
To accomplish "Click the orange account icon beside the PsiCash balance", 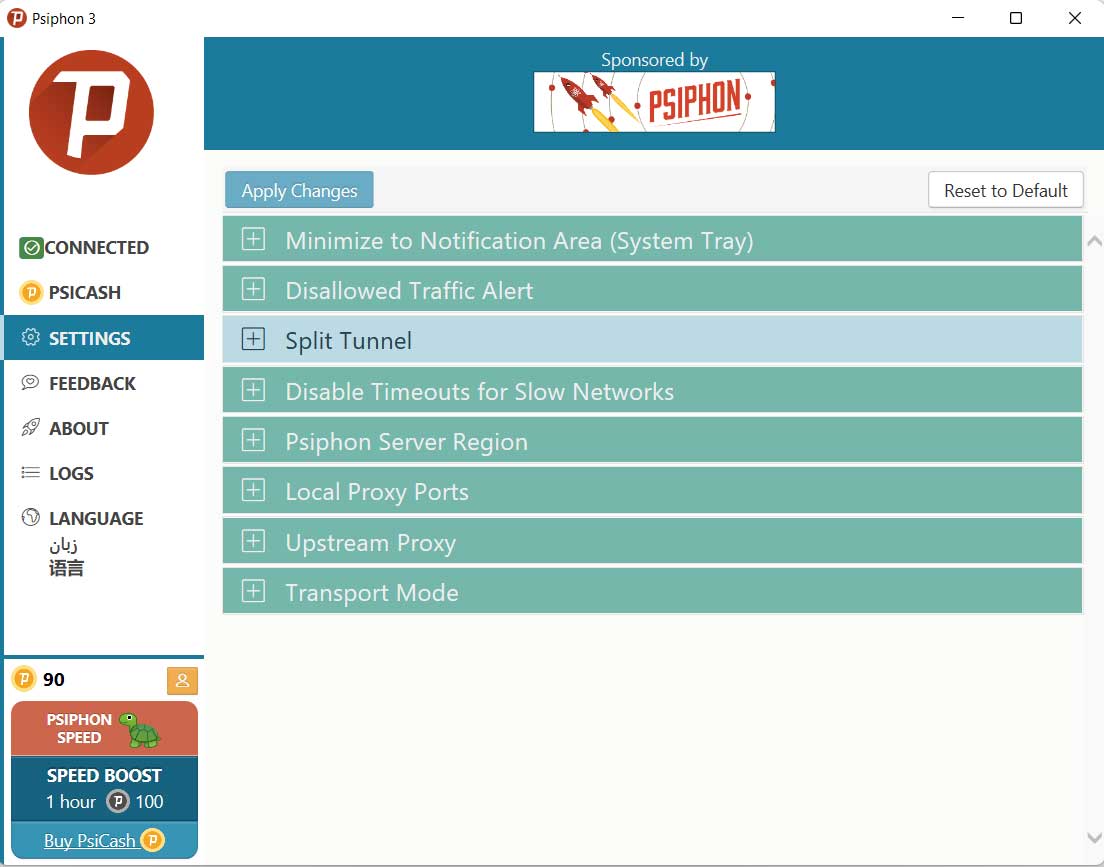I will tap(182, 680).
